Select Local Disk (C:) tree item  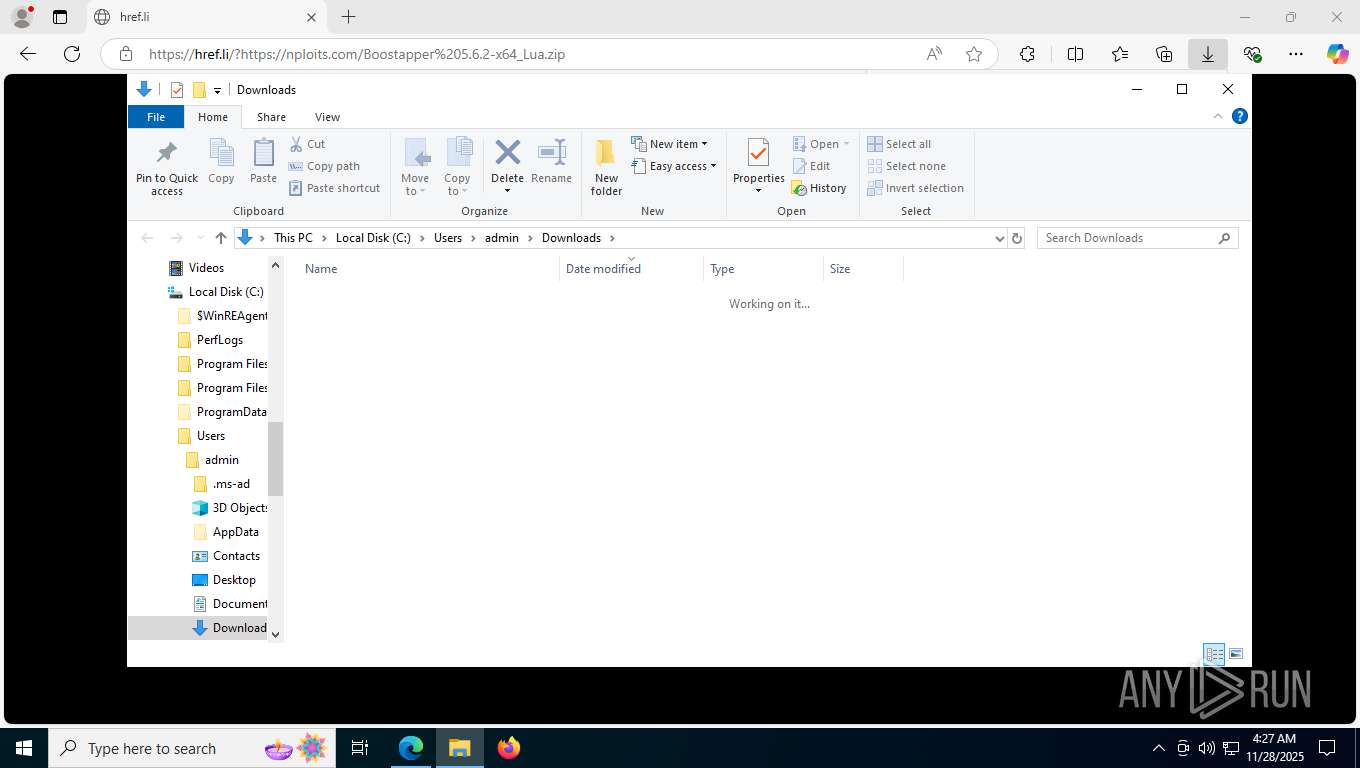(226, 292)
